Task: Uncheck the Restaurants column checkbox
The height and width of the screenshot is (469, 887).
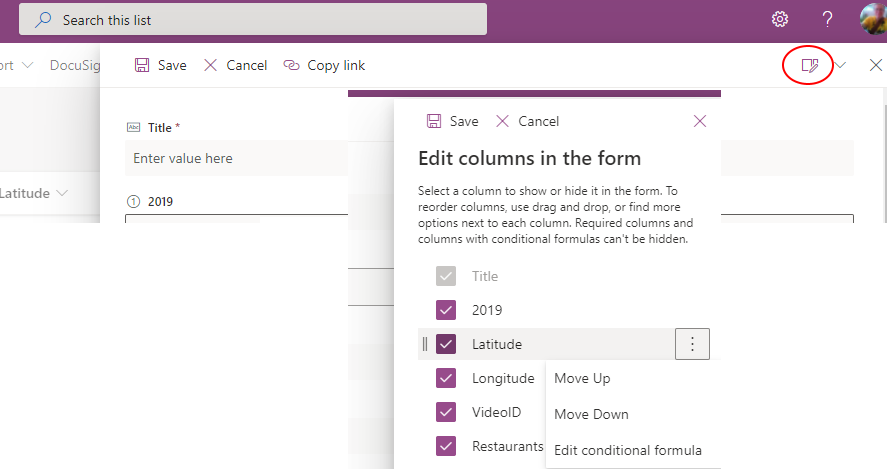Action: pos(446,446)
